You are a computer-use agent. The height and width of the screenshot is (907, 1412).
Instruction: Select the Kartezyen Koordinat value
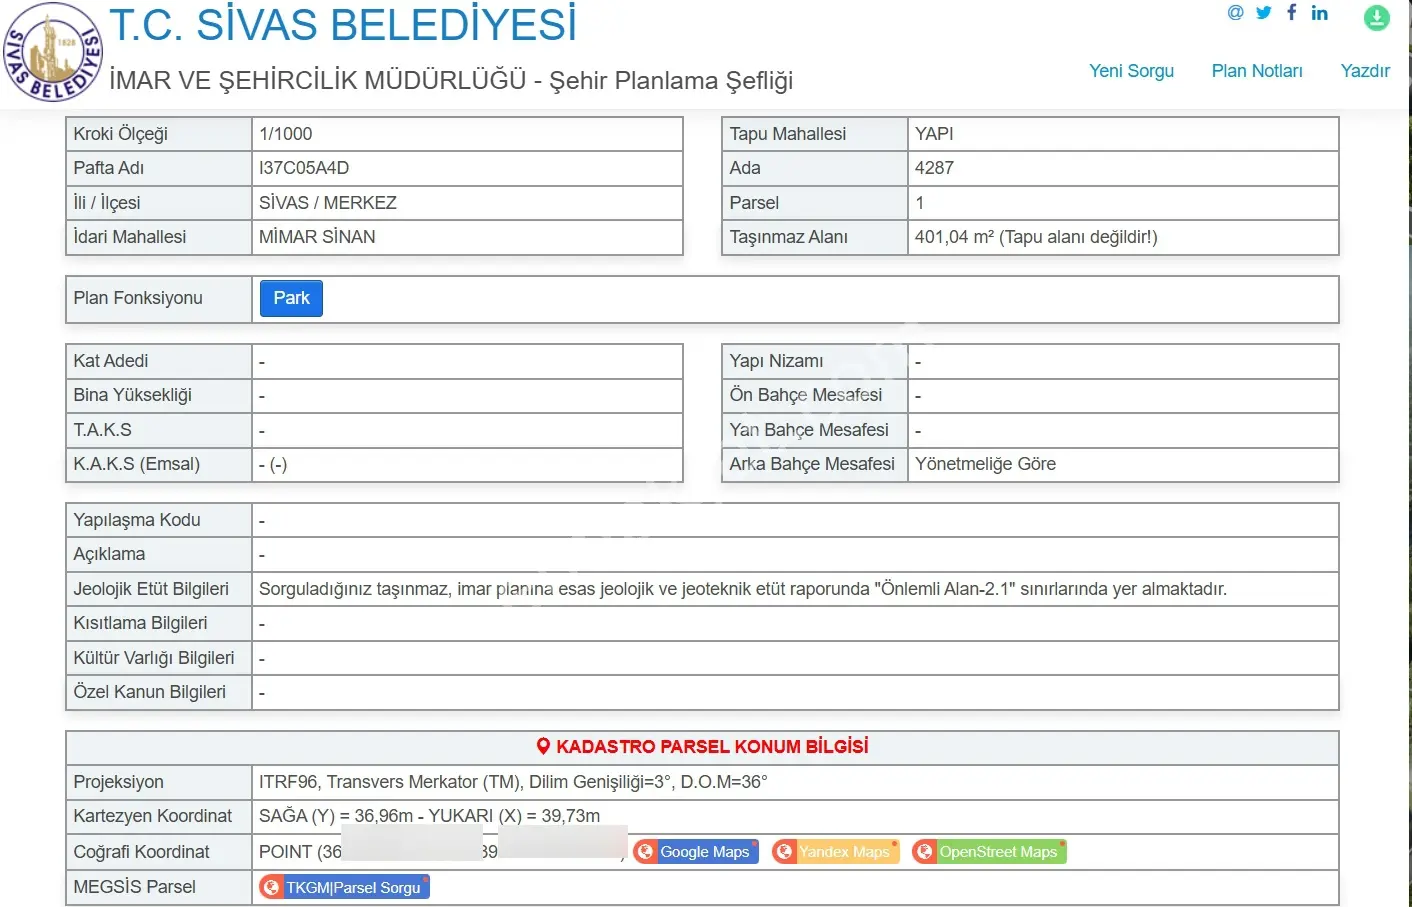pyautogui.click(x=429, y=816)
